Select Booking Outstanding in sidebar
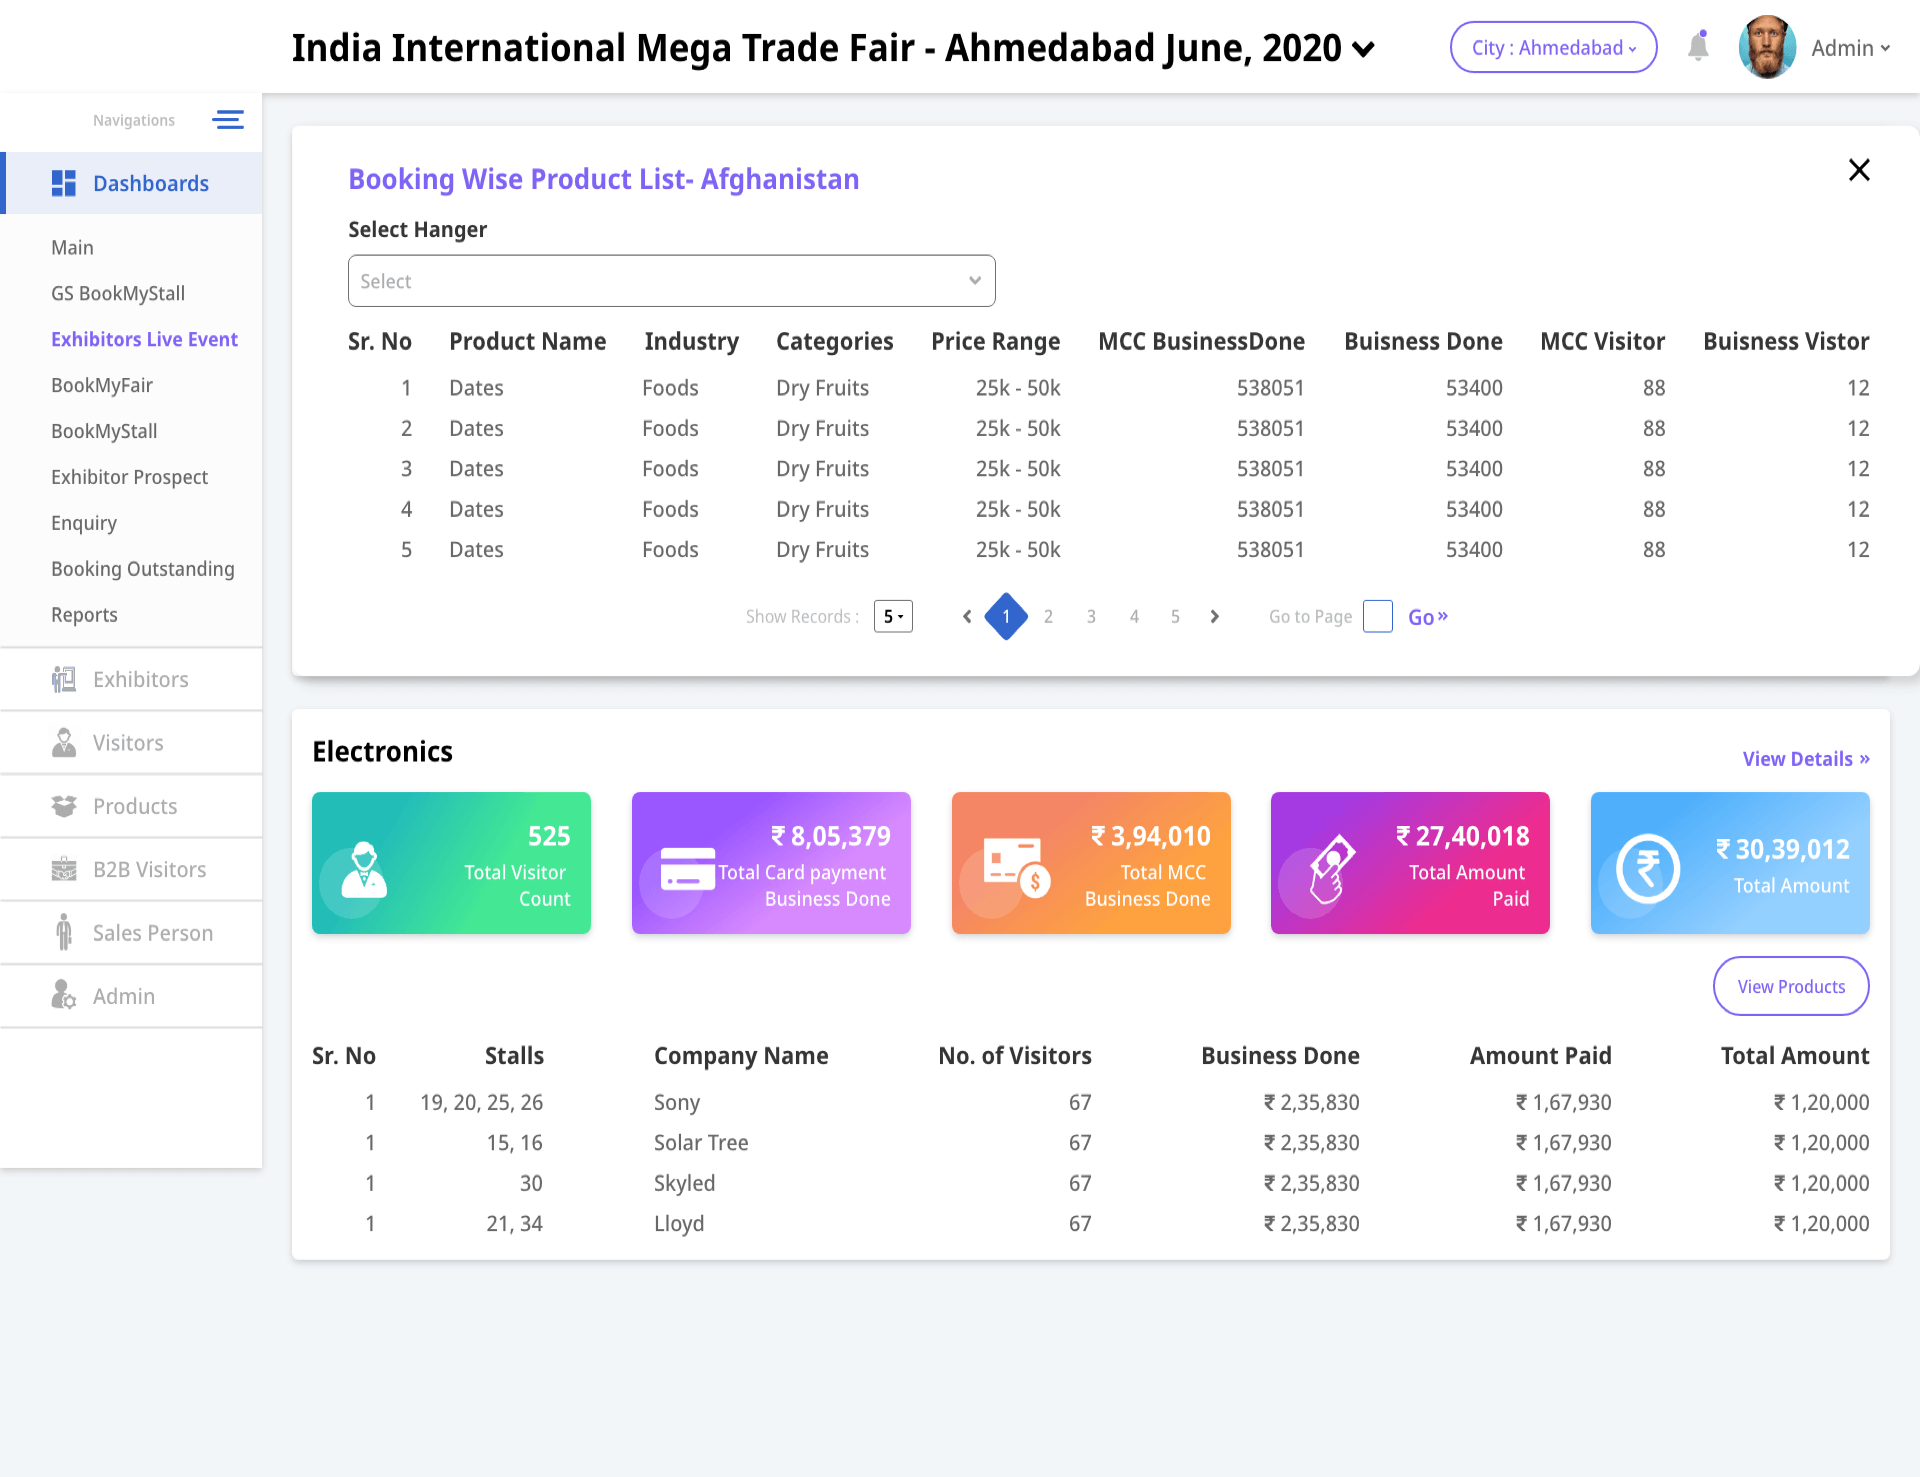Image resolution: width=1920 pixels, height=1477 pixels. [142, 569]
